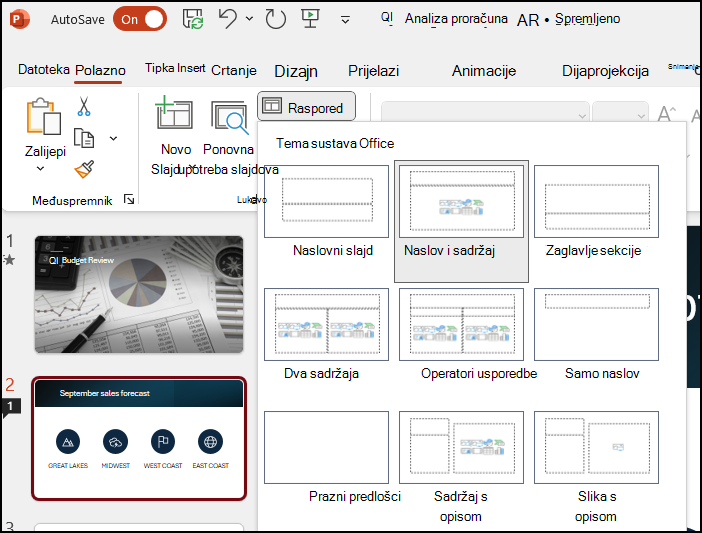The image size is (702, 533).
Task: Open the Animacije tab
Action: click(484, 71)
